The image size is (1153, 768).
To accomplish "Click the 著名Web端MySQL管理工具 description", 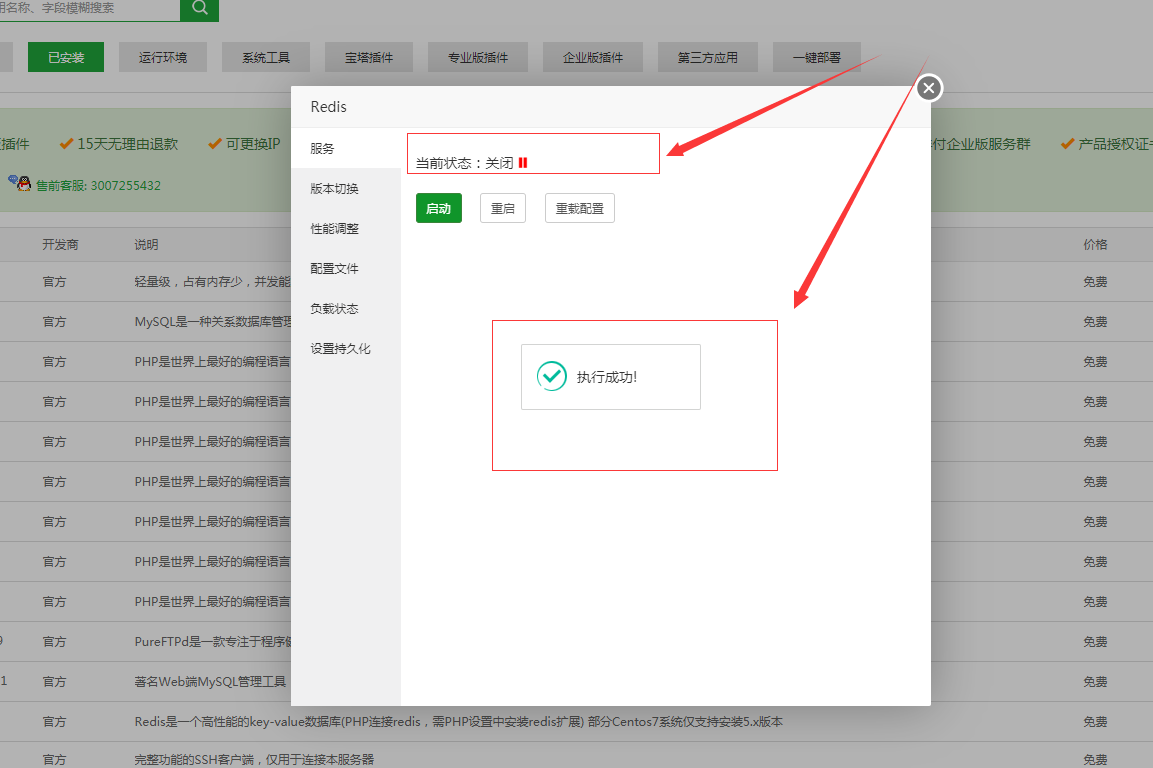I will 210,682.
